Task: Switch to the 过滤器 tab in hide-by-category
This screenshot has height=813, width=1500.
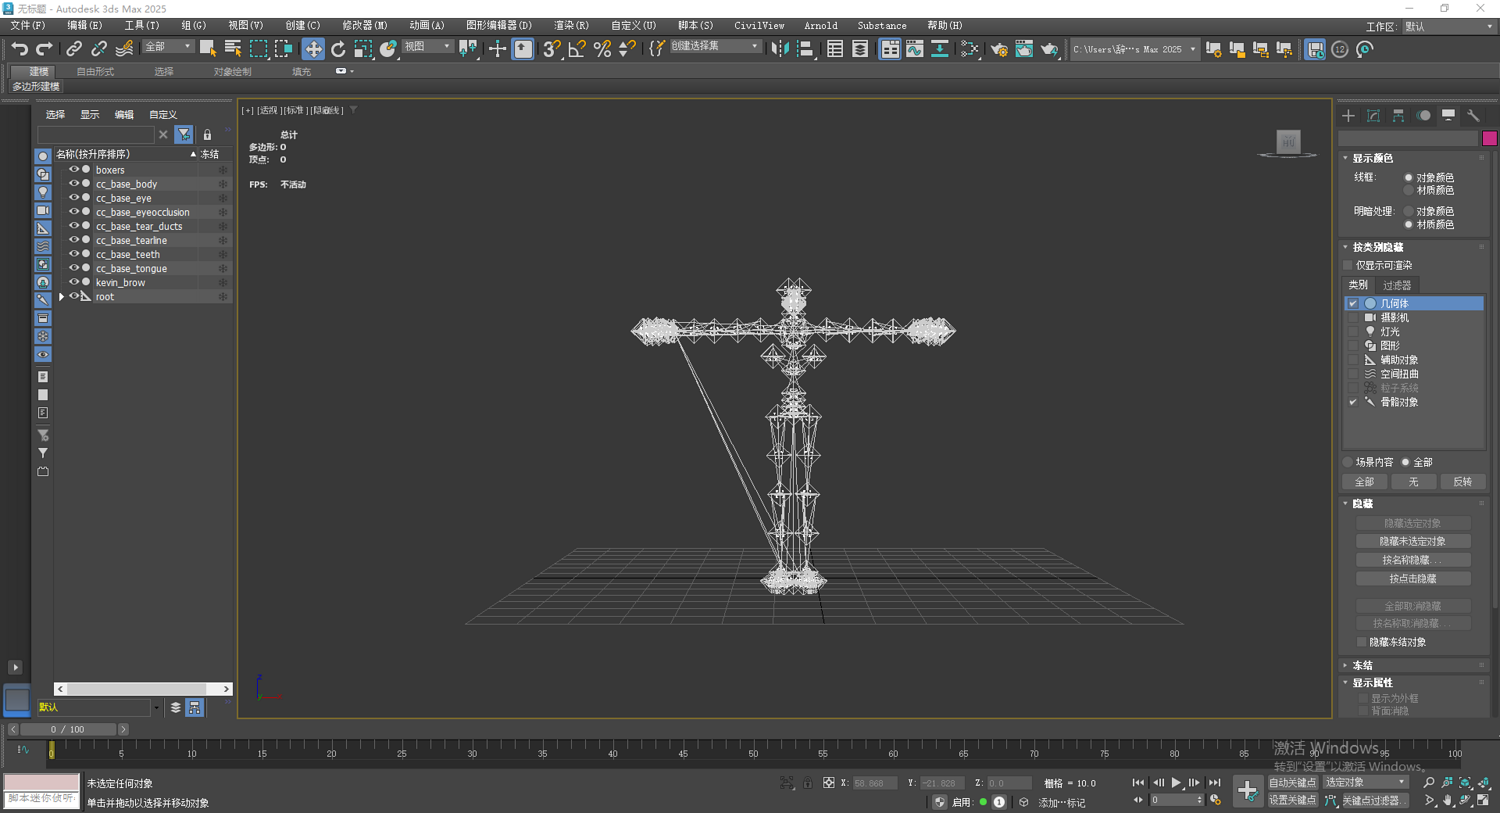Action: pos(1397,285)
